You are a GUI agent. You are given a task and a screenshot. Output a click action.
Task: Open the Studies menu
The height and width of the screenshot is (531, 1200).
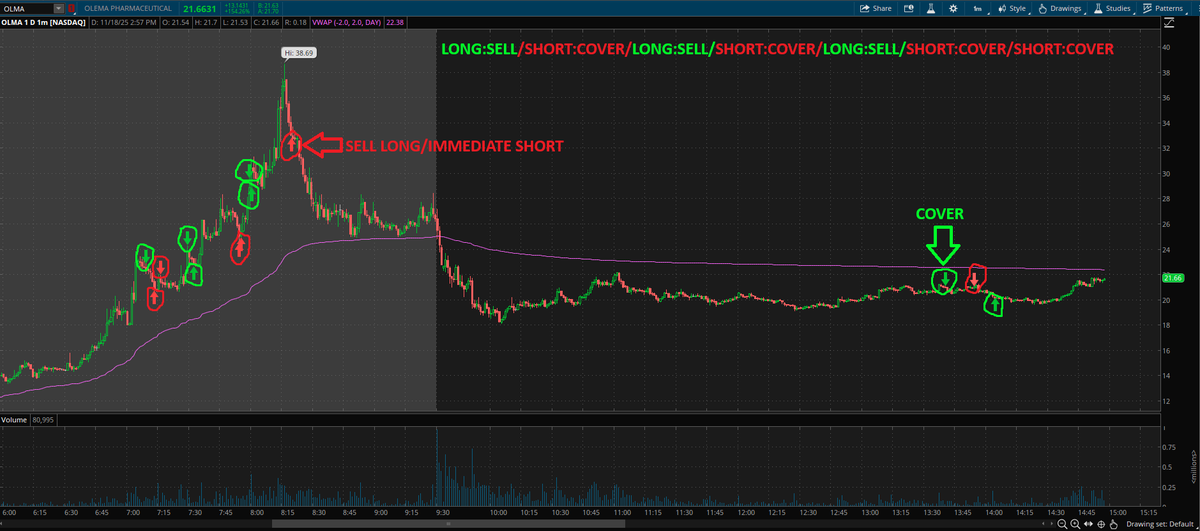1112,8
